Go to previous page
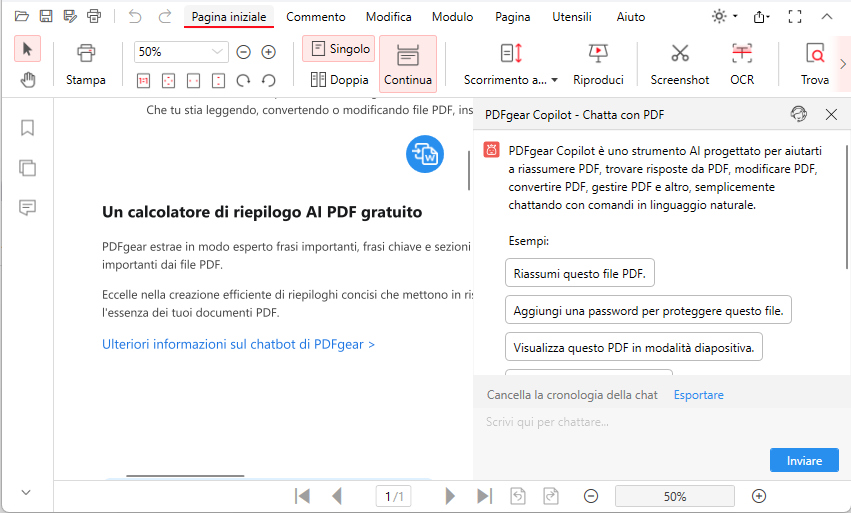This screenshot has width=851, height=513. point(337,496)
